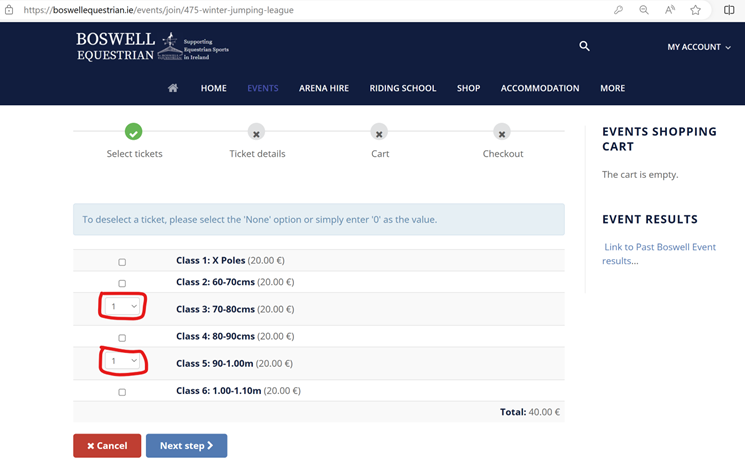Expand the MY ACCOUNT dropdown menu

[699, 47]
